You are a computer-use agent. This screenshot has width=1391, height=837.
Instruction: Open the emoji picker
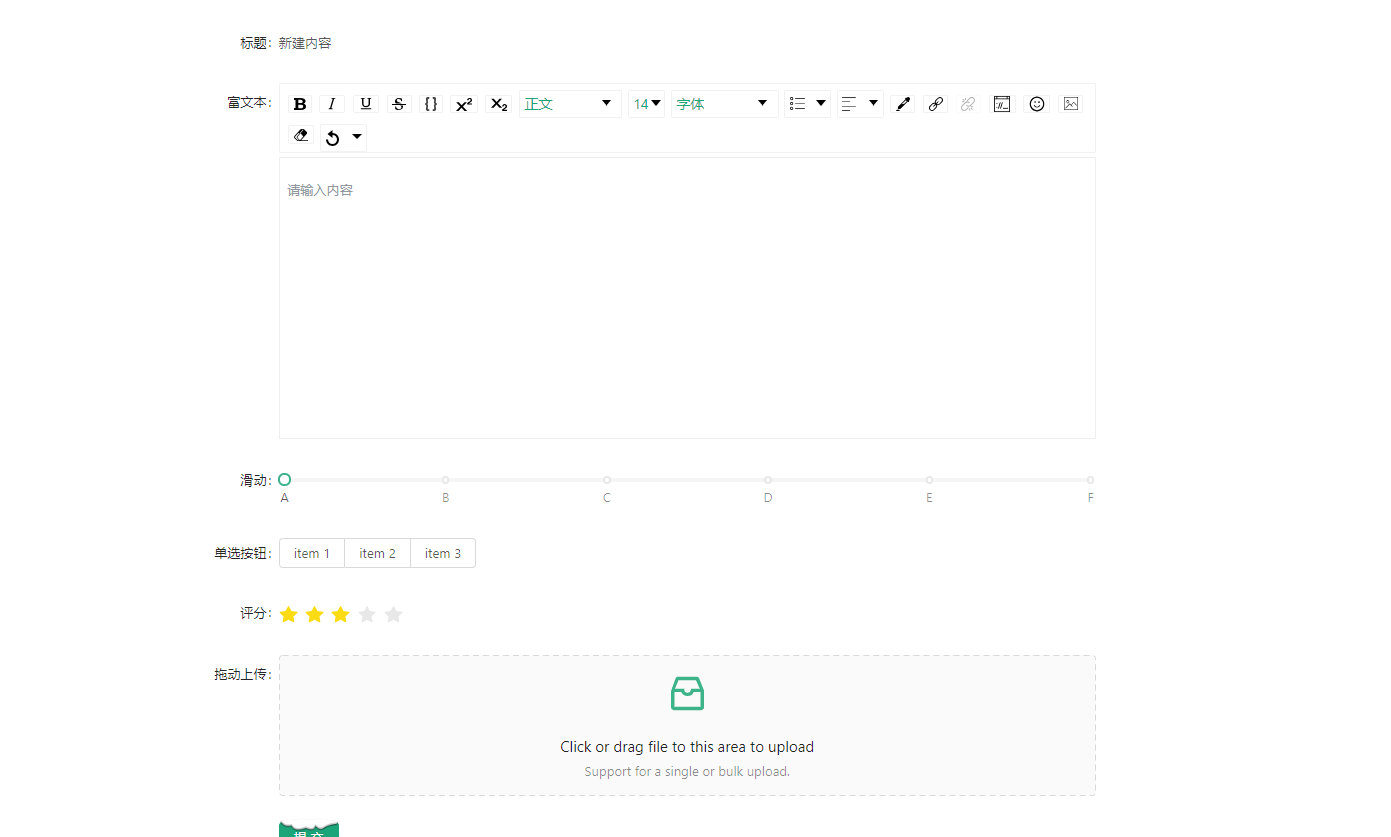click(1037, 104)
